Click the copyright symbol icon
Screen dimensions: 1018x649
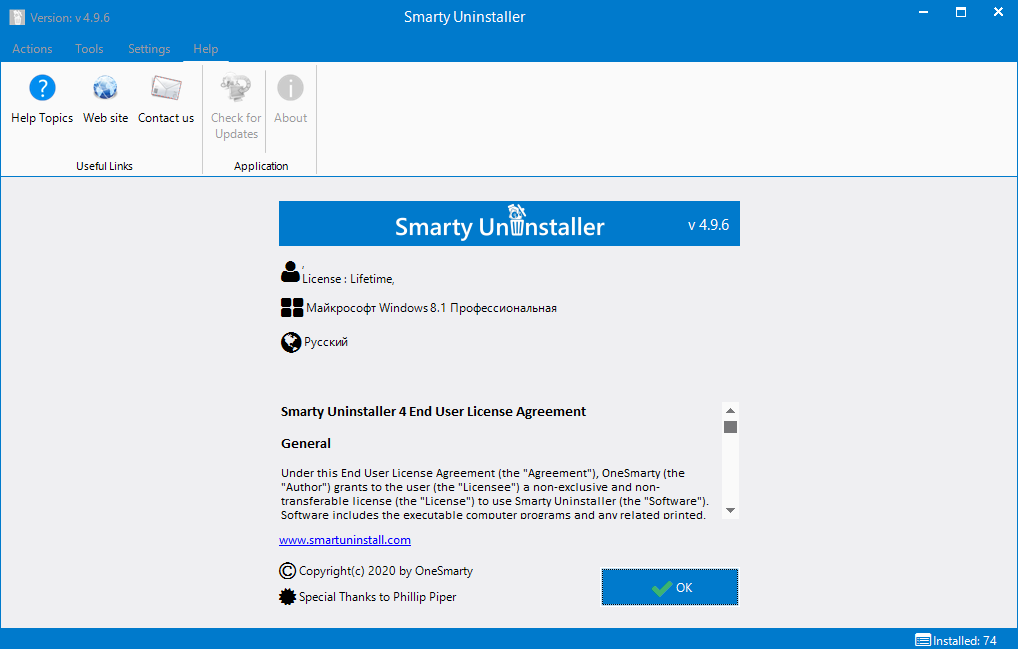point(288,571)
